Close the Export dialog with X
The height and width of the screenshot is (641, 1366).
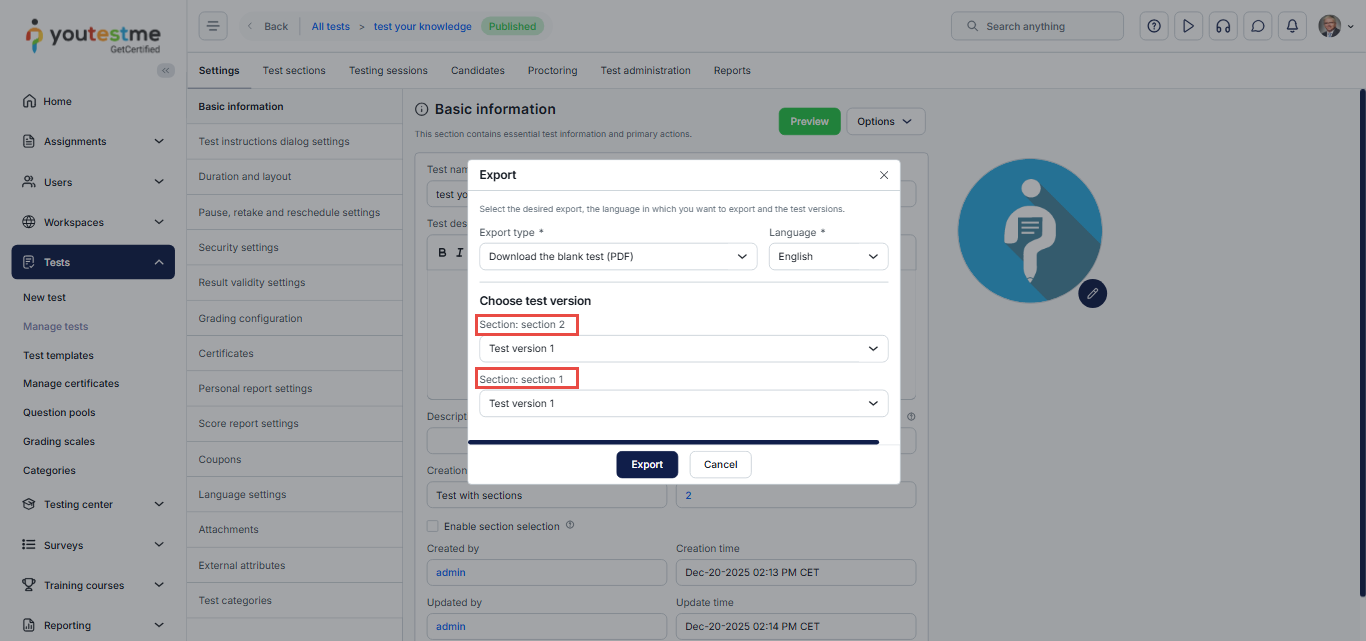tap(883, 175)
